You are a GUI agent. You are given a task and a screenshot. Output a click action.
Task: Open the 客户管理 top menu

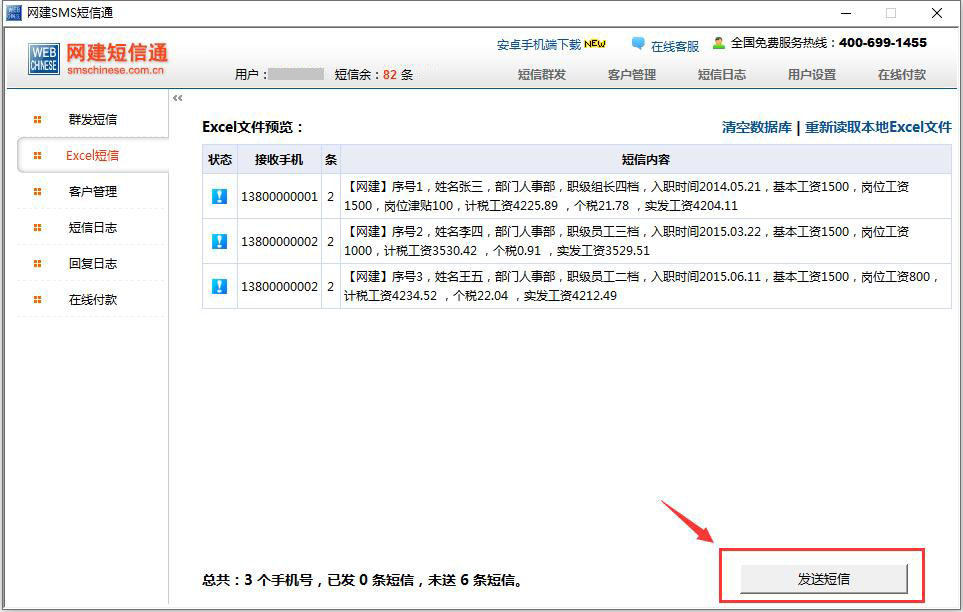pyautogui.click(x=632, y=75)
